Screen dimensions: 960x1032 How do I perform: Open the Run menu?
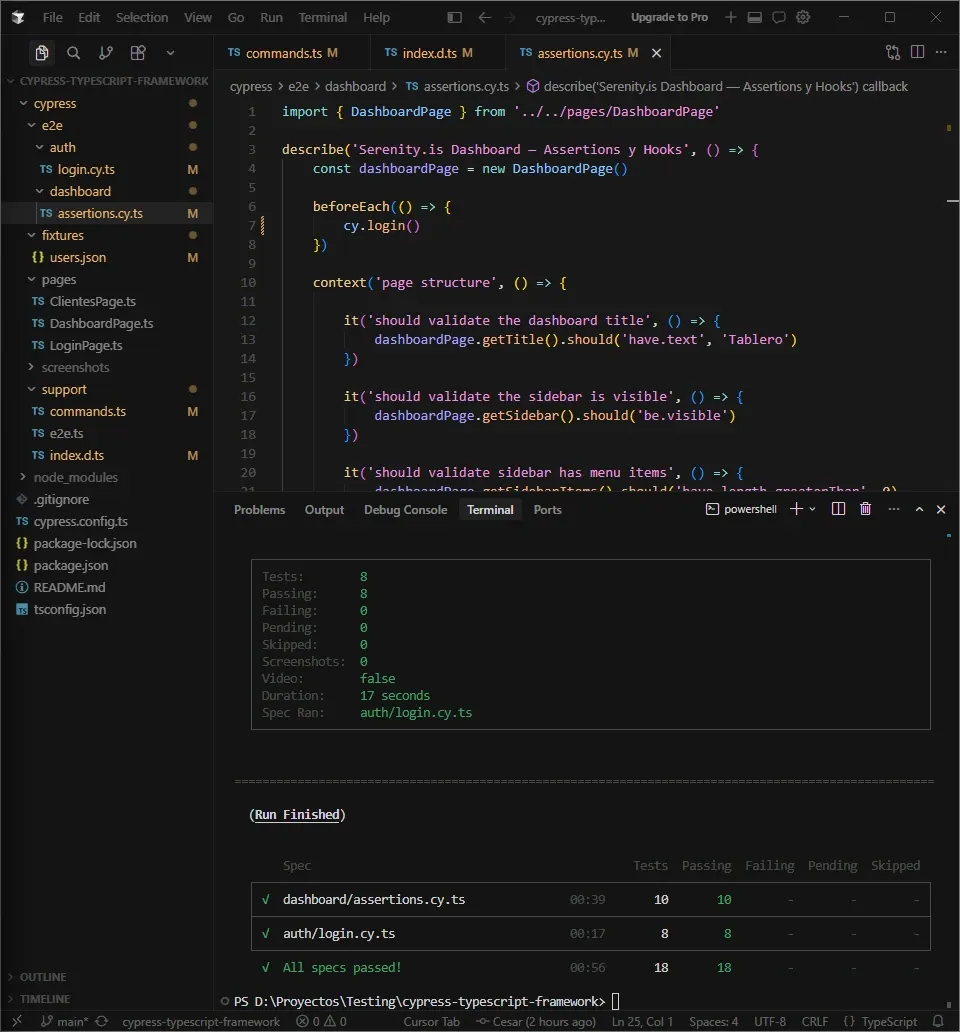coord(271,17)
